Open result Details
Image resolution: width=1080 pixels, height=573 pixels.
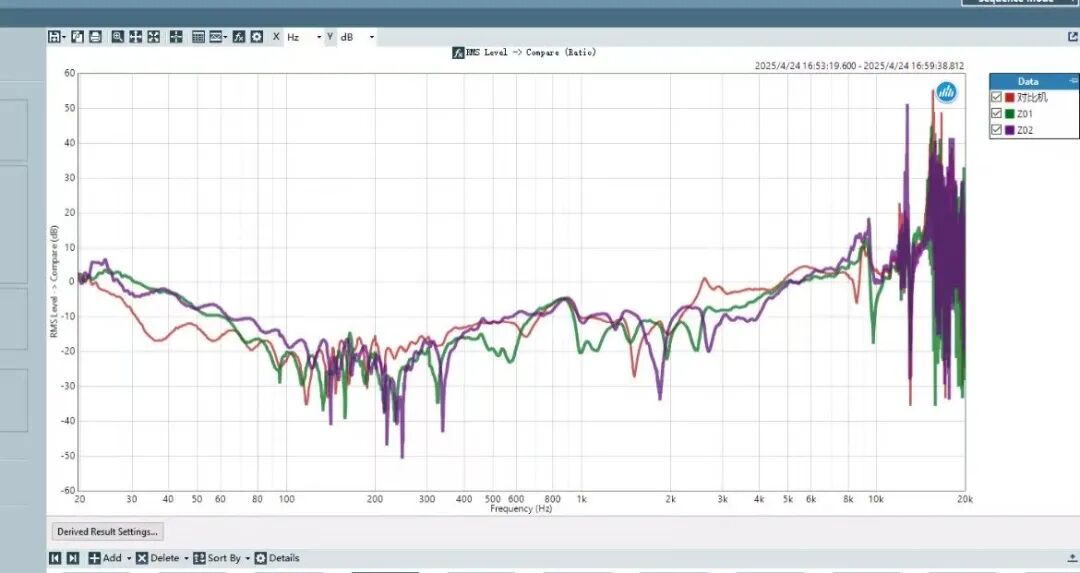(277, 559)
